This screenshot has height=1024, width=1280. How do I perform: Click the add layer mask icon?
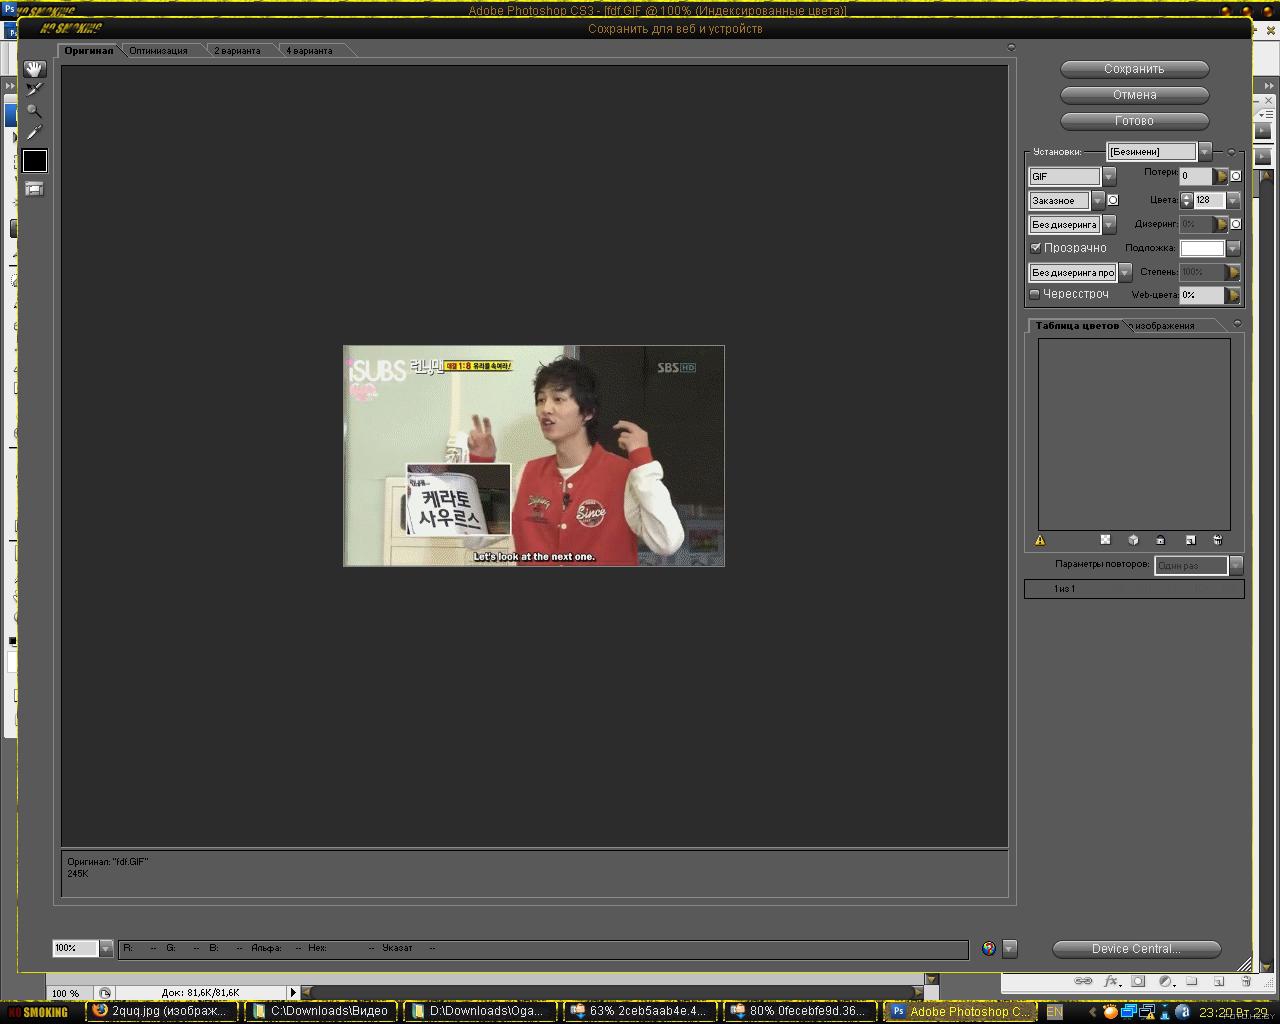pos(1138,981)
